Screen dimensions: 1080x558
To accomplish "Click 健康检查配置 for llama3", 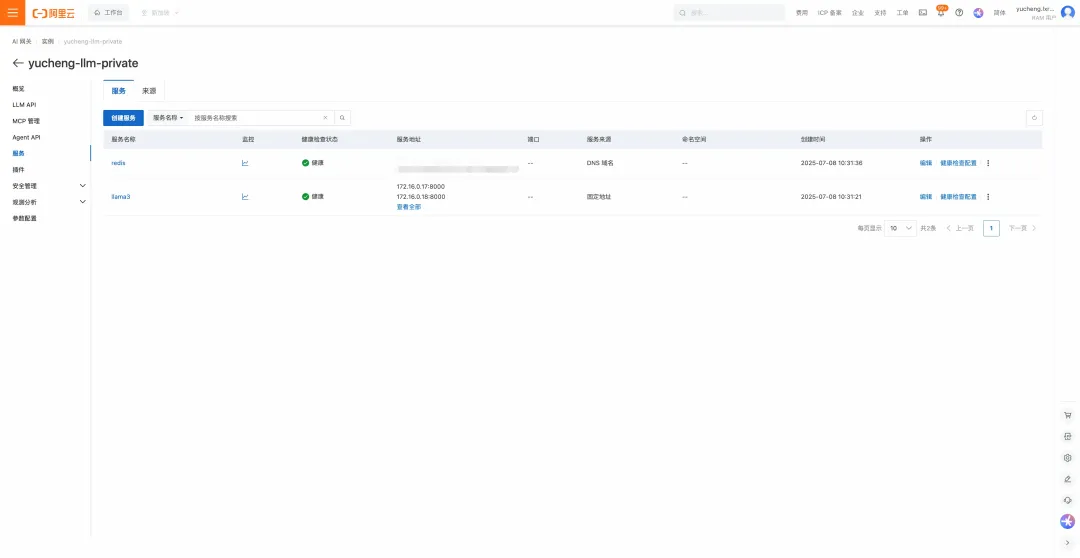I will [x=958, y=197].
